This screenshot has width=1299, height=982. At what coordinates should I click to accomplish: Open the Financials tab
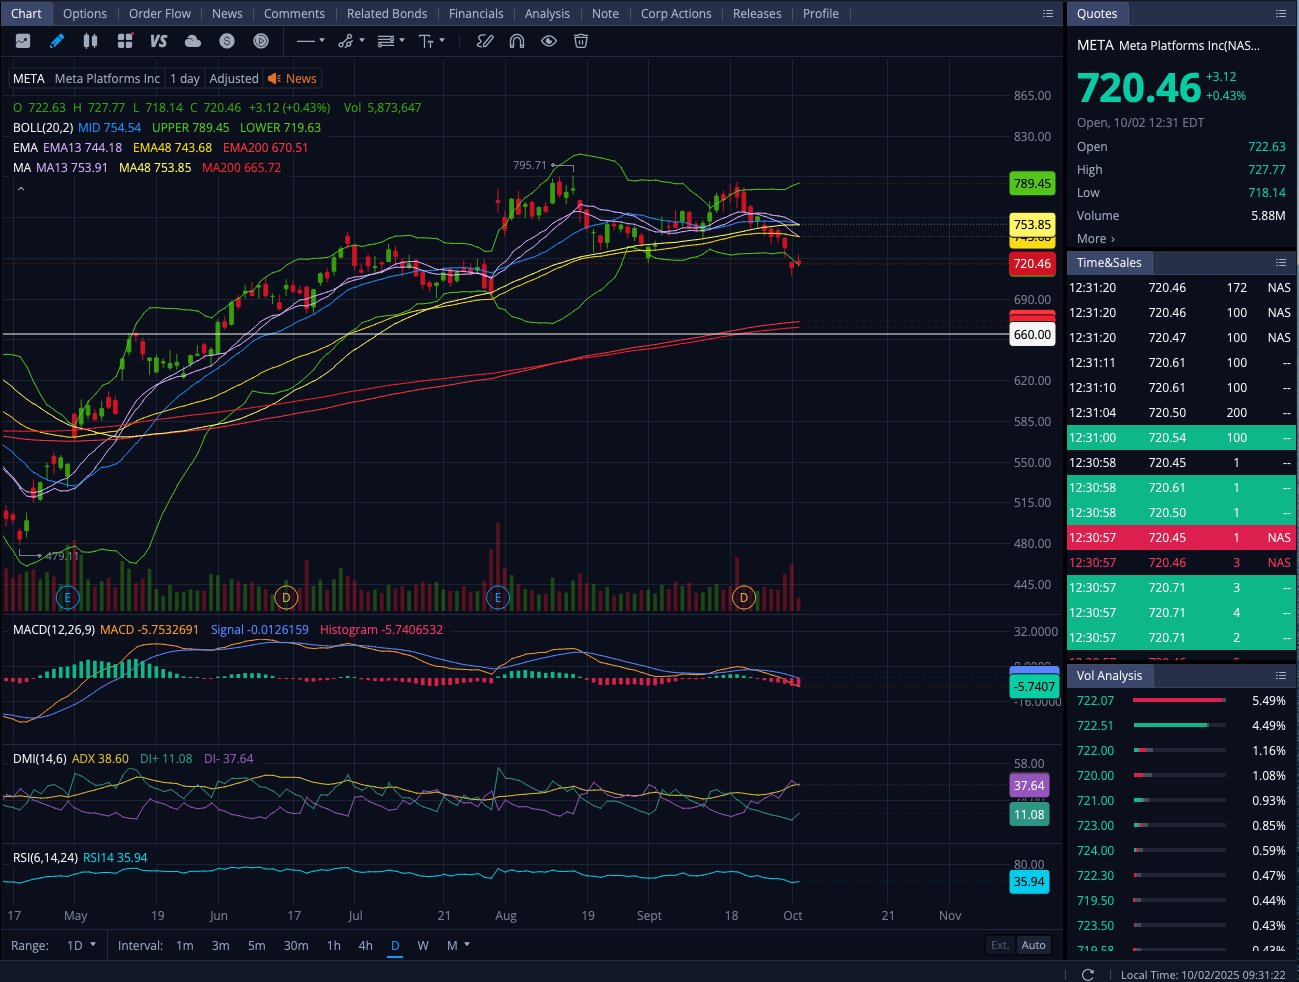pos(476,14)
